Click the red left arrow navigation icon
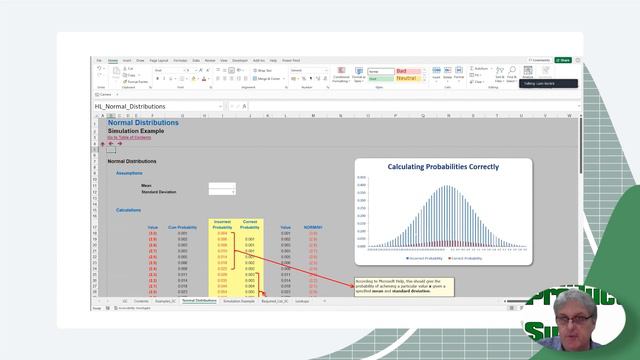640x360 pixels. [111, 144]
